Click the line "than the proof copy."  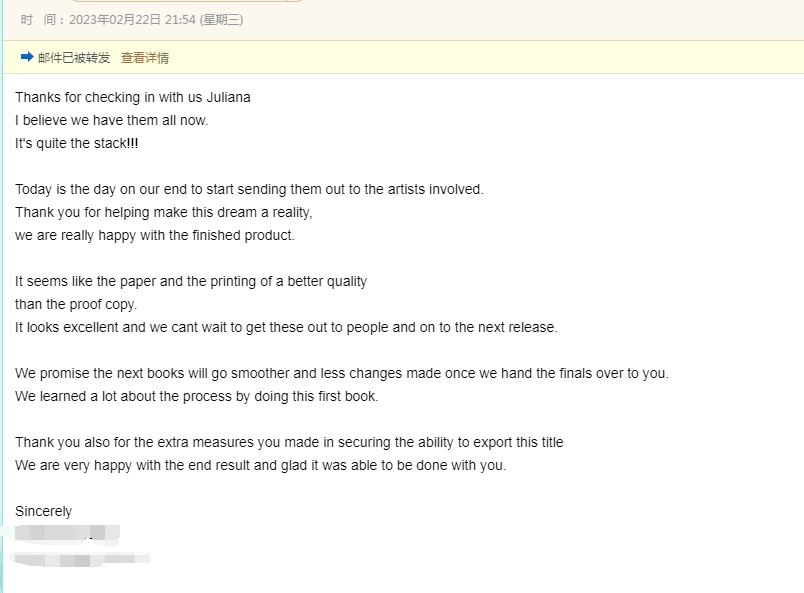click(76, 305)
